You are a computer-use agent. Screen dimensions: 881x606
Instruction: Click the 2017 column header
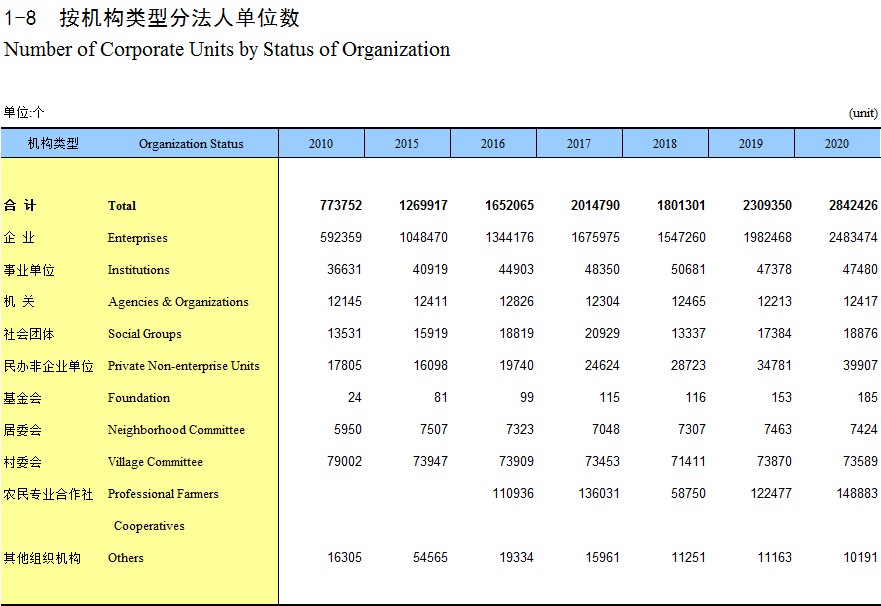click(x=579, y=144)
